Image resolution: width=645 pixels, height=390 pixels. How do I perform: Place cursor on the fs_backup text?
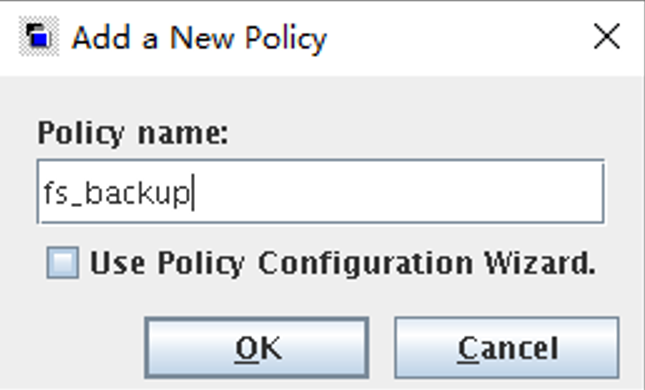[x=116, y=193]
